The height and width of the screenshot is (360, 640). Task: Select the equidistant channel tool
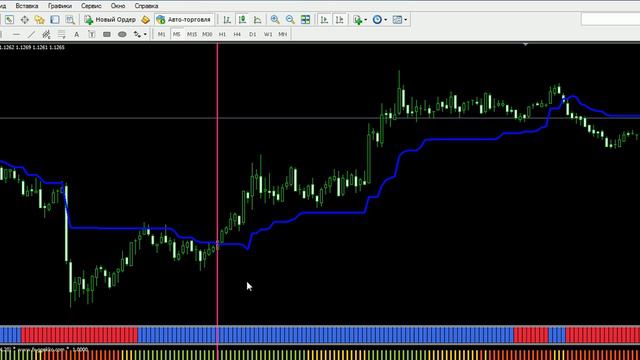tap(46, 34)
